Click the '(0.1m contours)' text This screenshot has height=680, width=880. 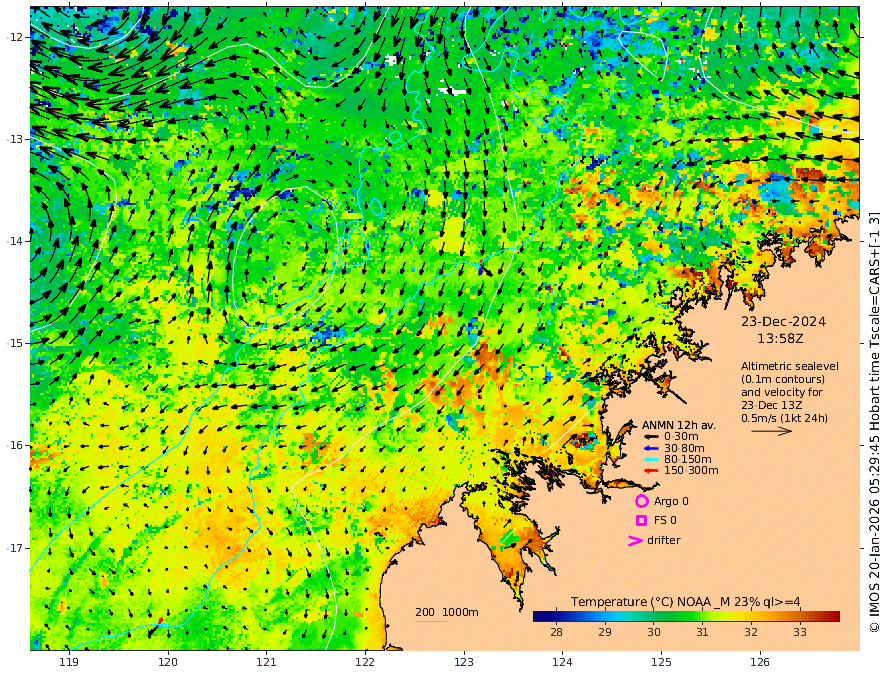tap(783, 379)
